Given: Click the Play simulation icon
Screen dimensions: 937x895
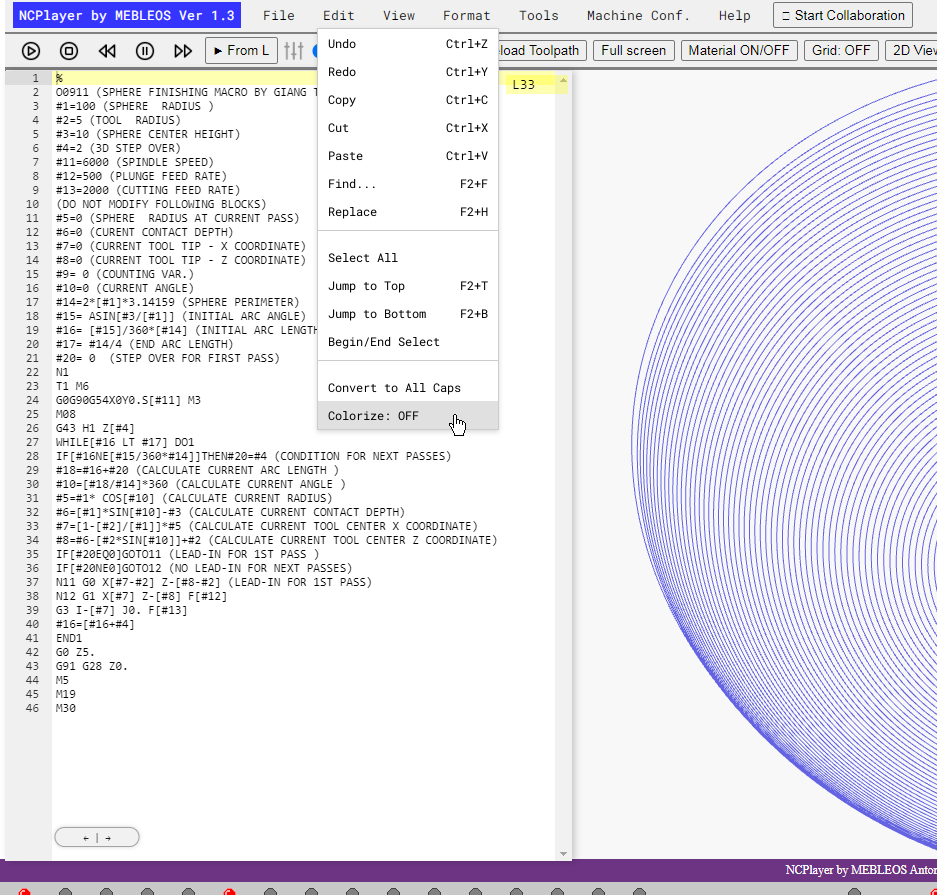Looking at the screenshot, I should (x=31, y=51).
